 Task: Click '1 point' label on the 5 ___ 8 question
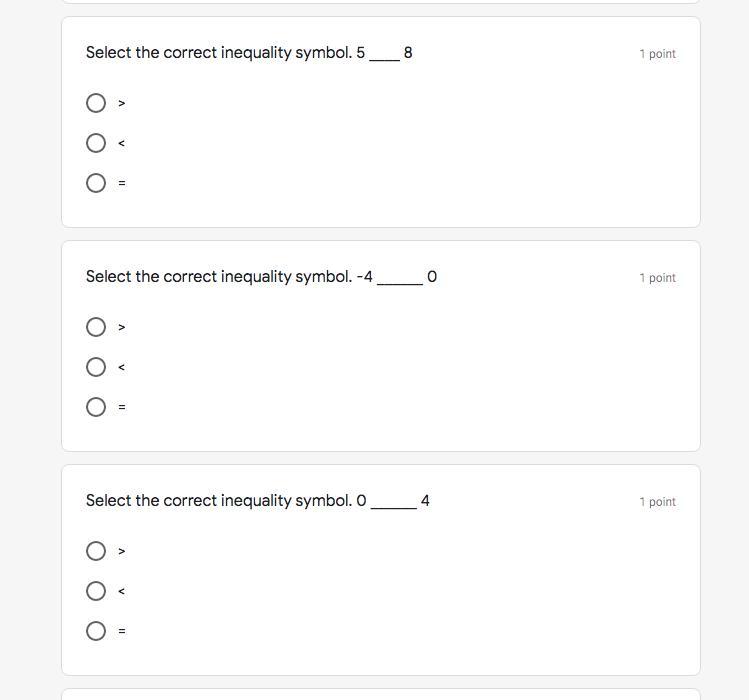(657, 54)
